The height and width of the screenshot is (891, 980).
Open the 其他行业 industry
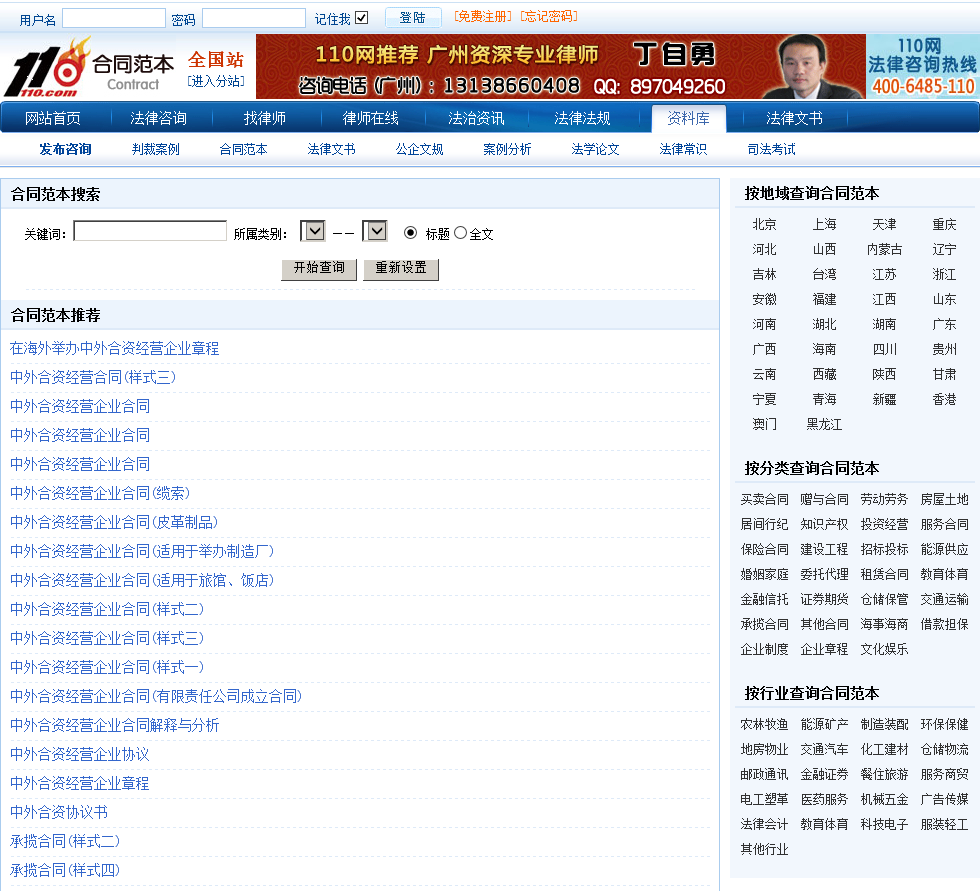(764, 849)
